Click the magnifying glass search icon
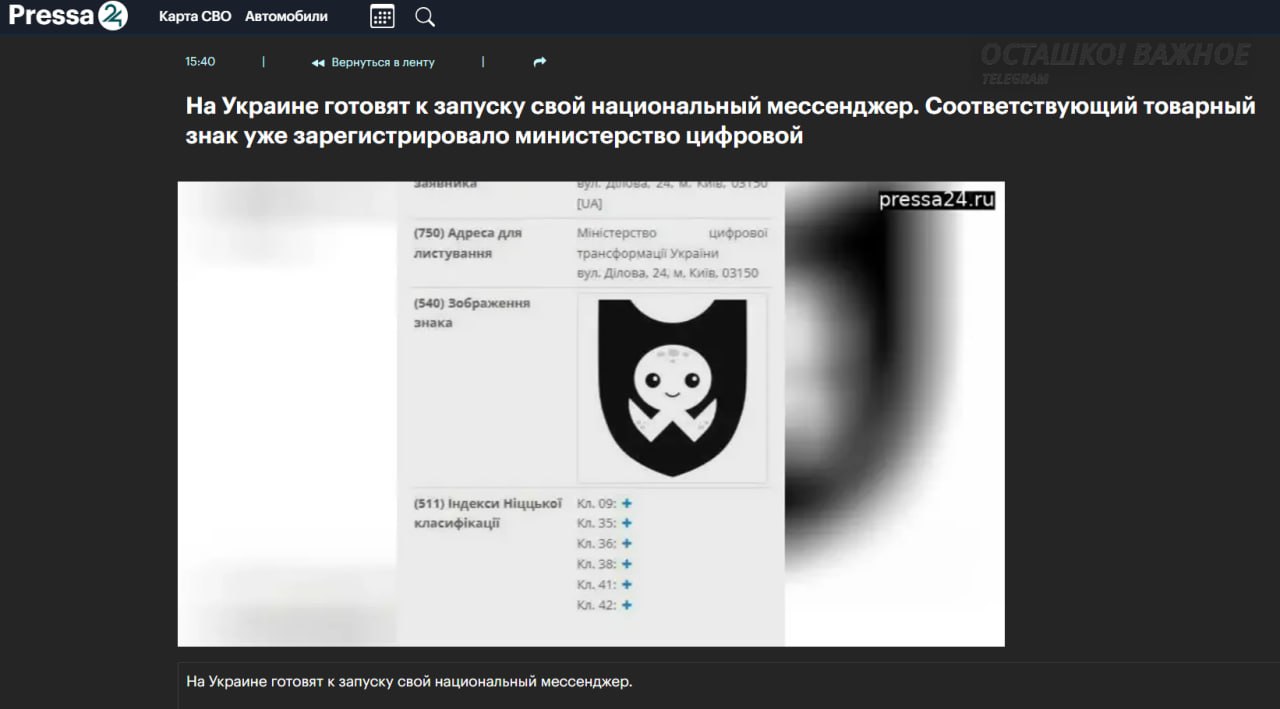The width and height of the screenshot is (1280, 709). [x=425, y=16]
